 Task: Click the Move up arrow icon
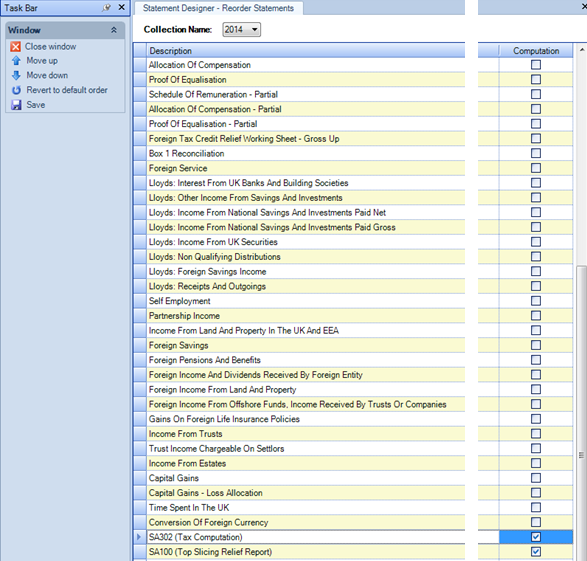pyautogui.click(x=16, y=61)
